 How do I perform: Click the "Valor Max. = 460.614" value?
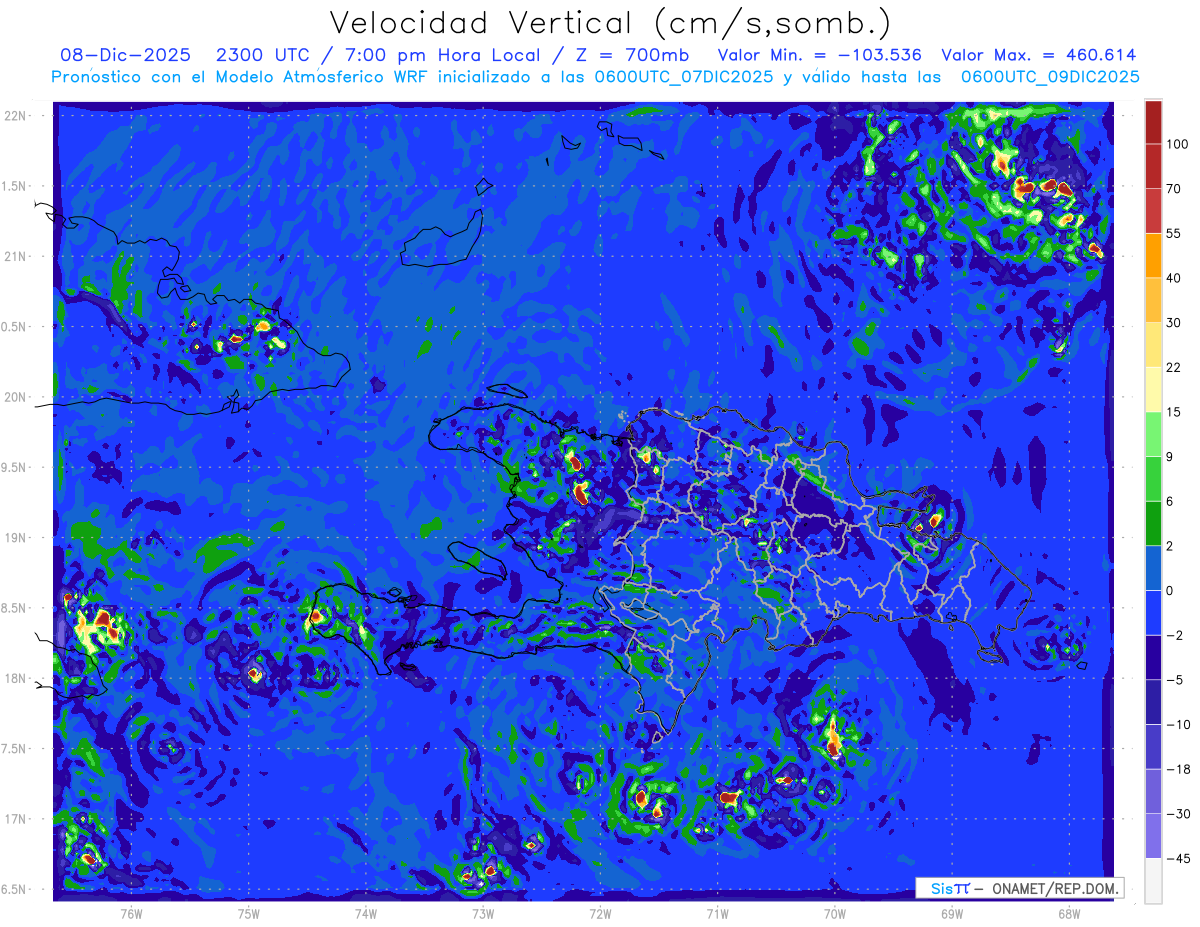(x=1039, y=55)
